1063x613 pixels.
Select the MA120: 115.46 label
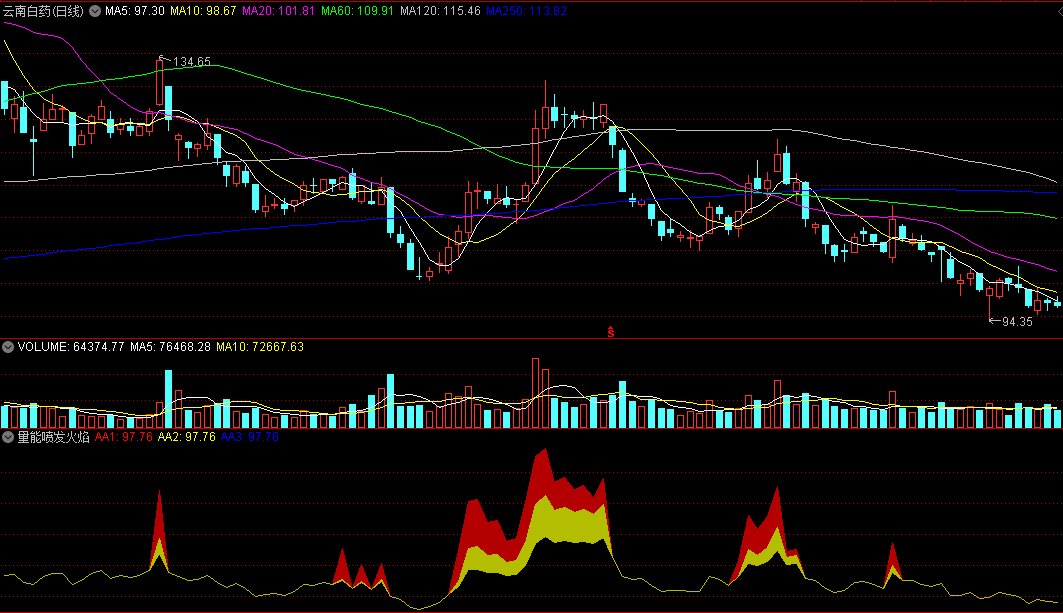click(440, 11)
